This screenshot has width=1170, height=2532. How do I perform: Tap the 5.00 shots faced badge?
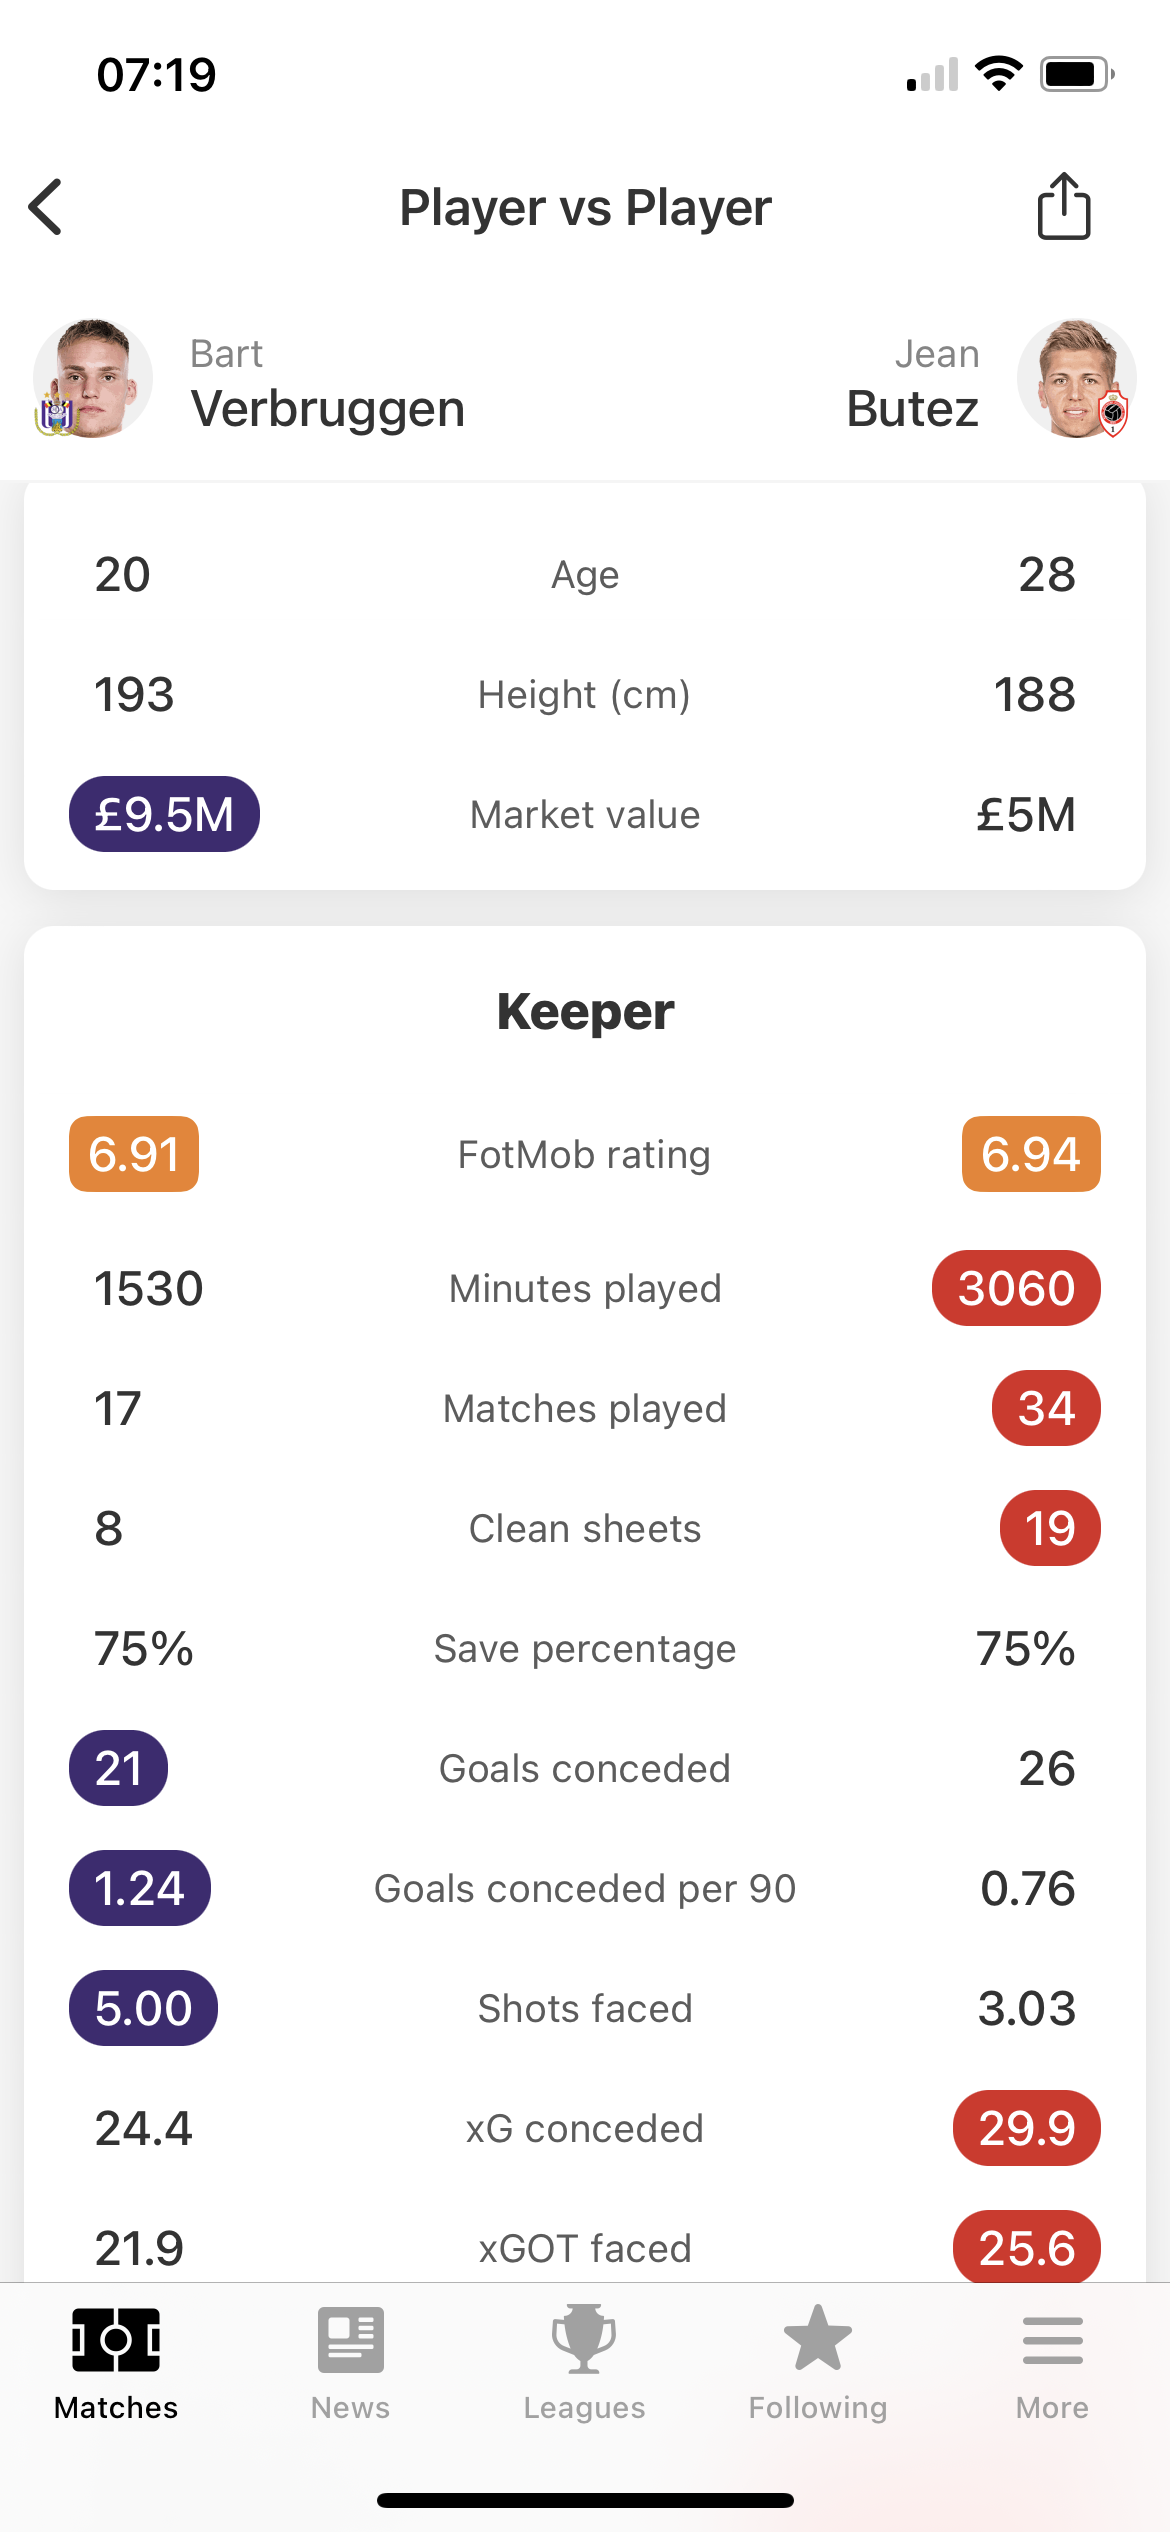[x=143, y=2008]
